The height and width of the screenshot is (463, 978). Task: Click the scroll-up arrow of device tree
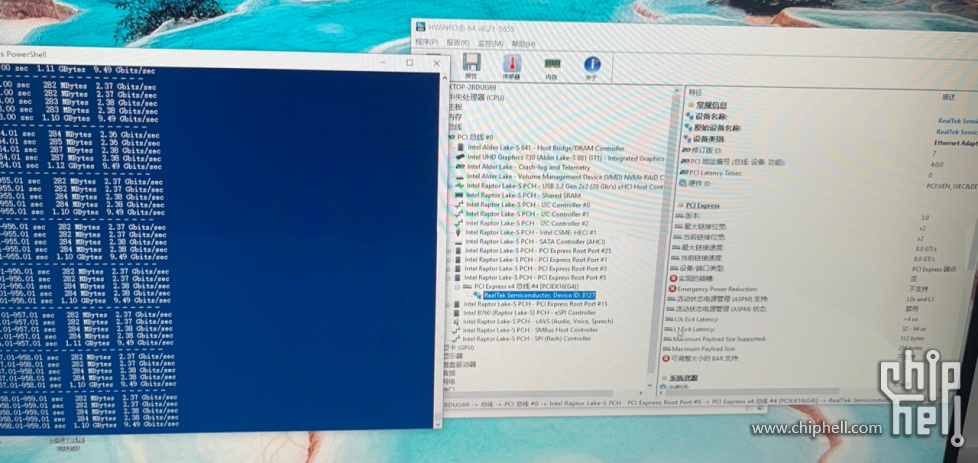[675, 92]
